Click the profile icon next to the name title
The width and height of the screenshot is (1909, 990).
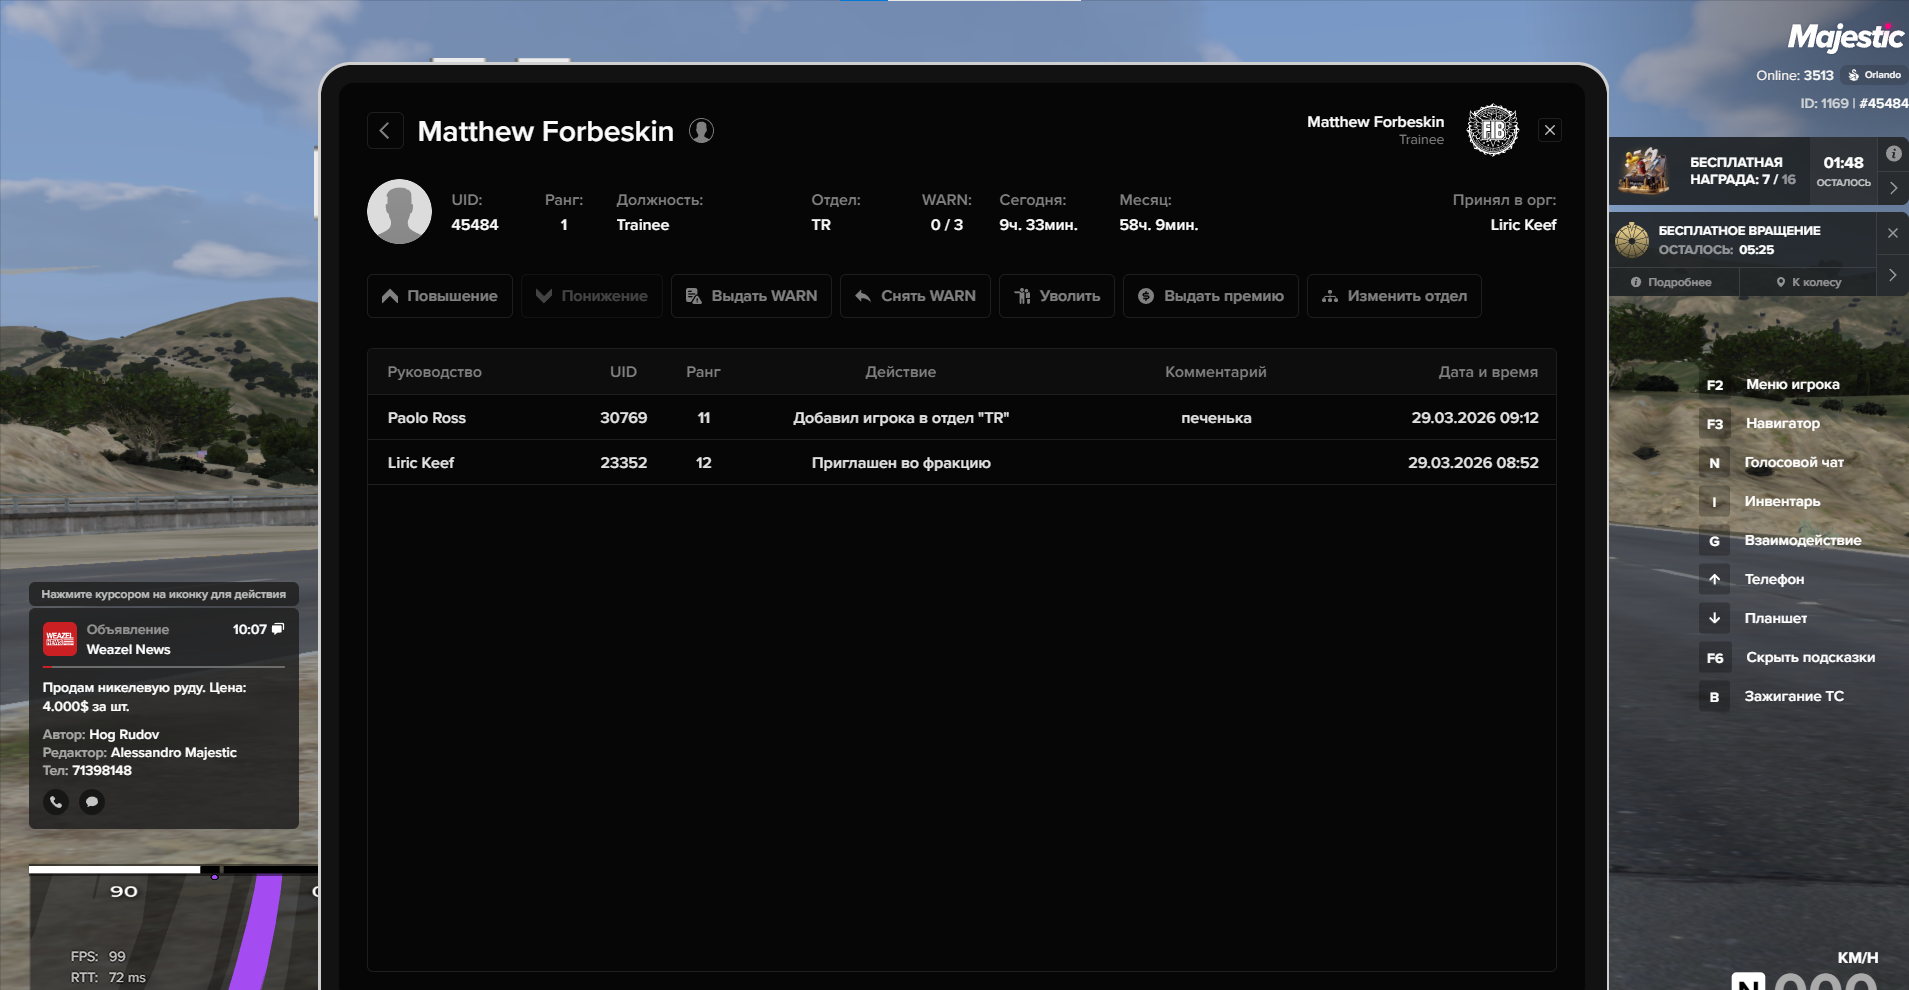701,131
